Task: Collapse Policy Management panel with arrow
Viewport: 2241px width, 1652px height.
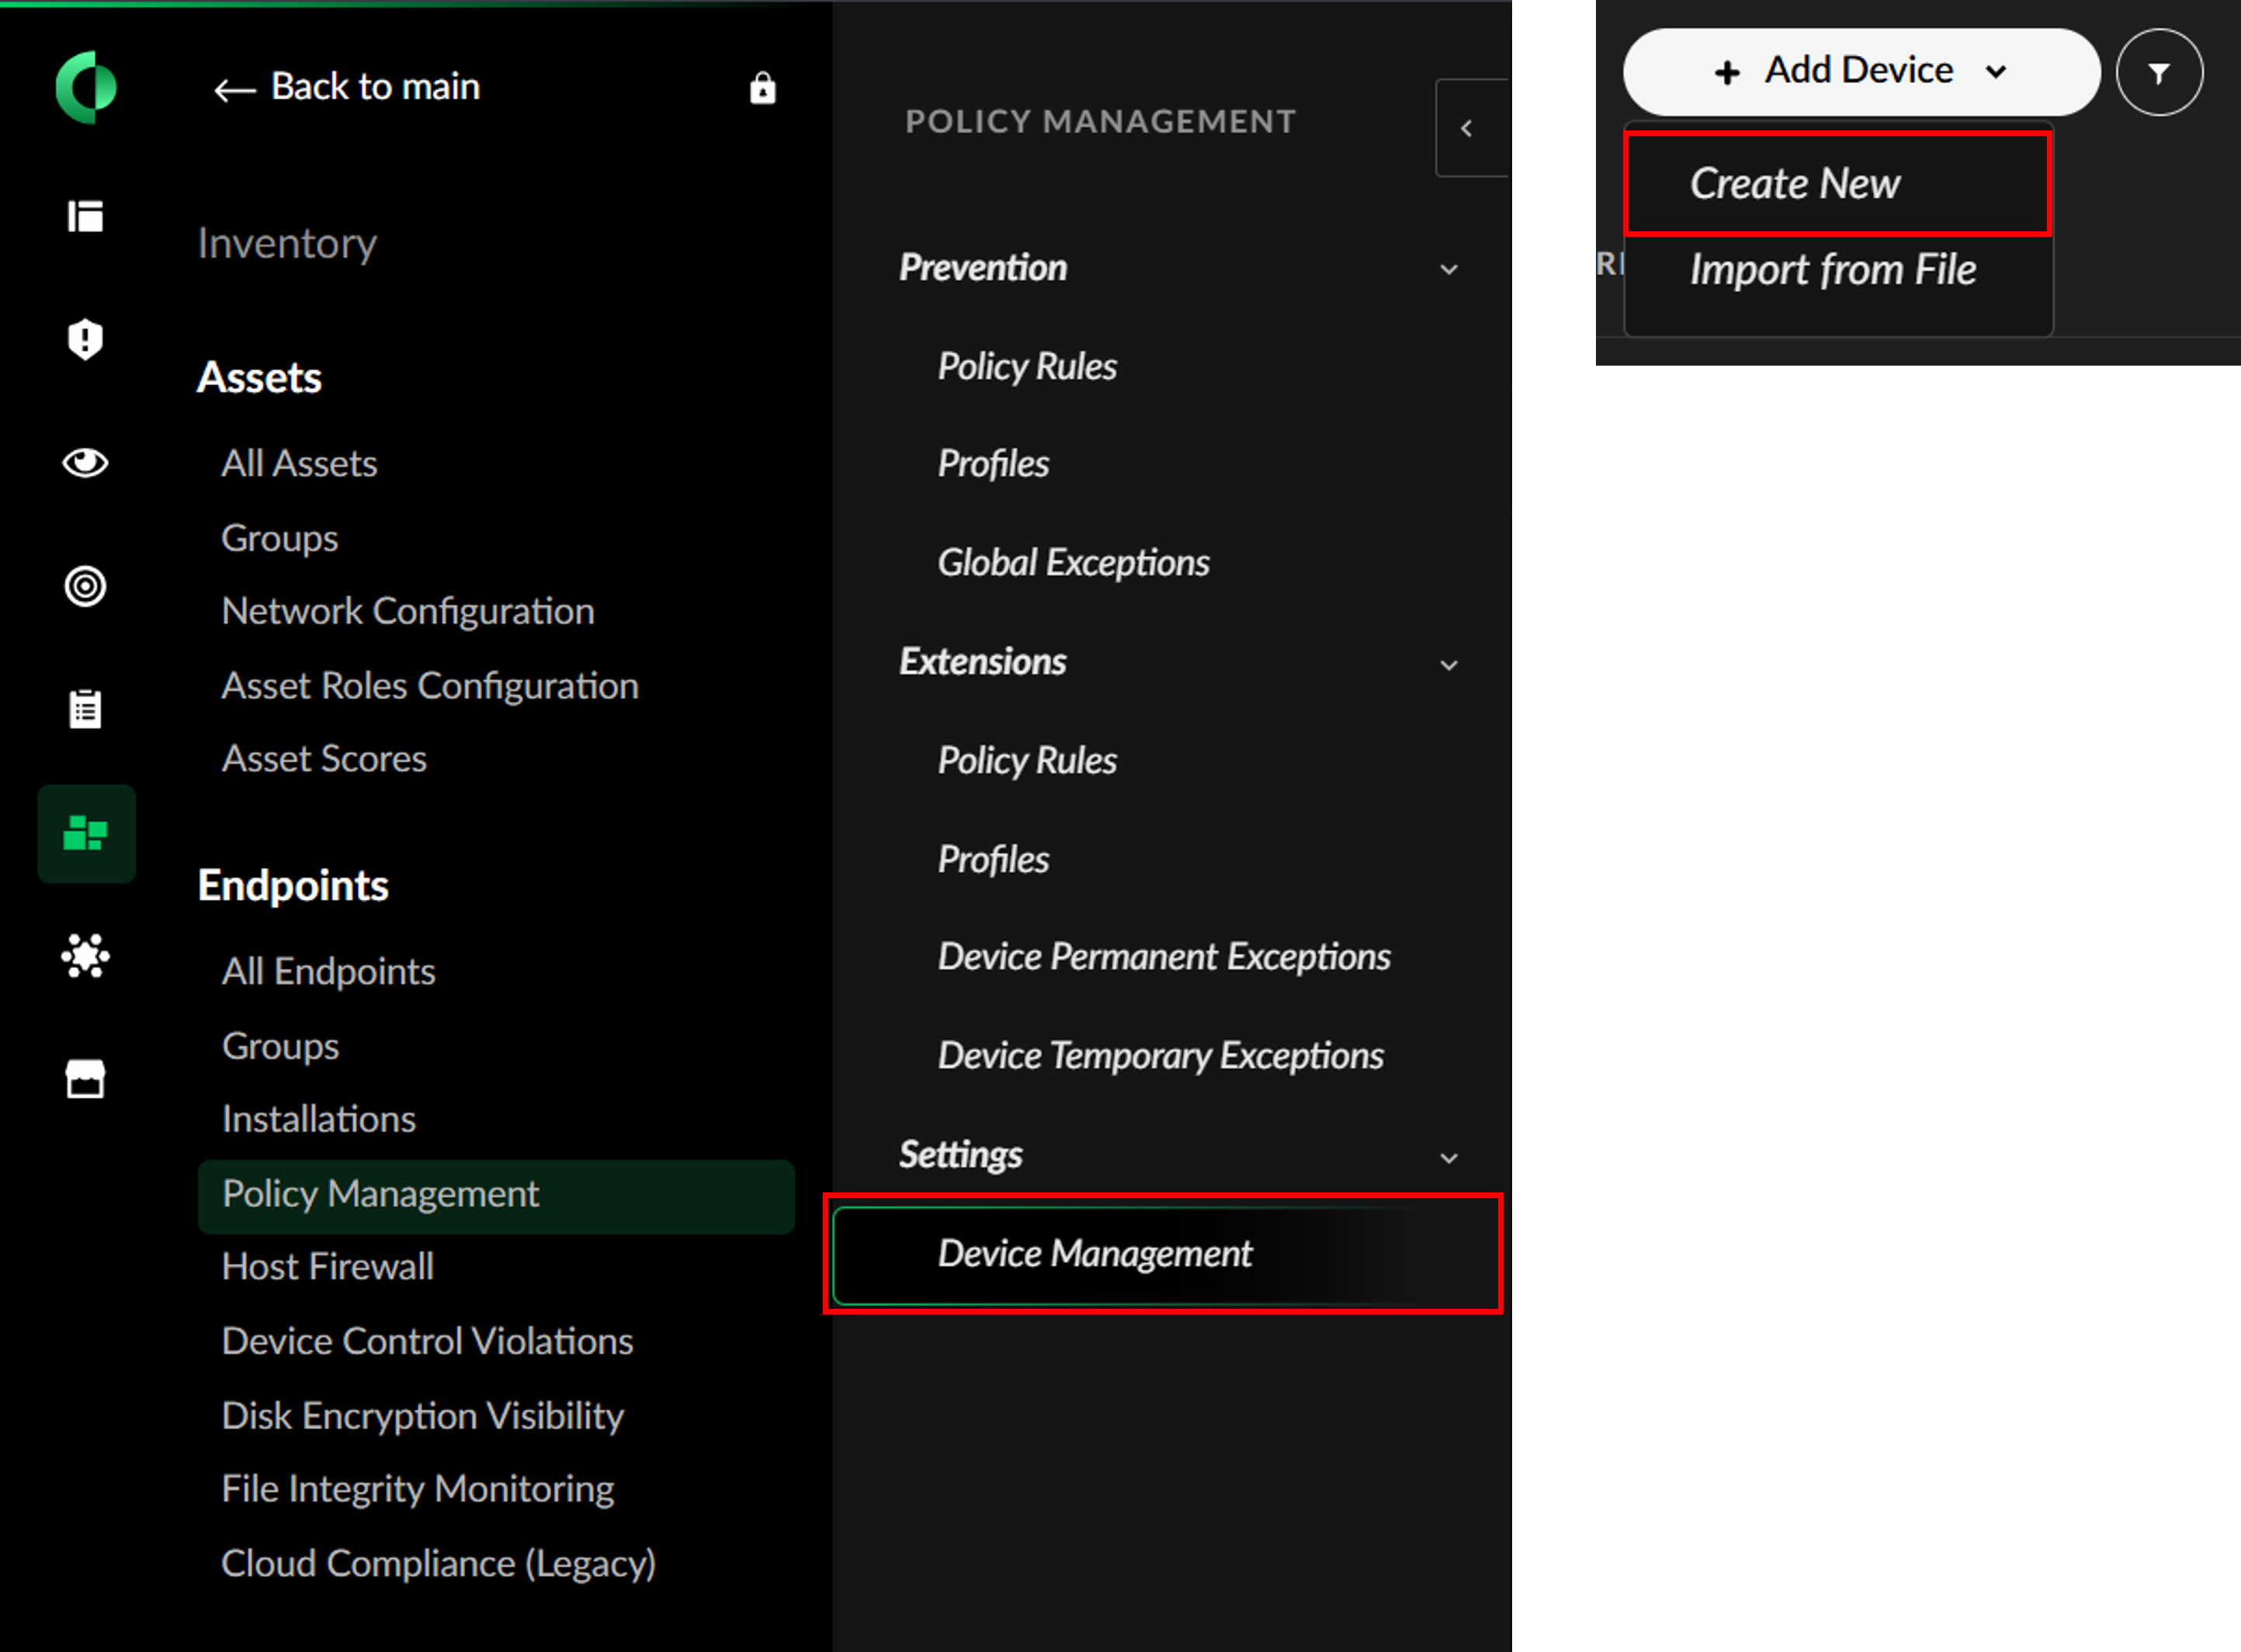Action: tap(1467, 128)
